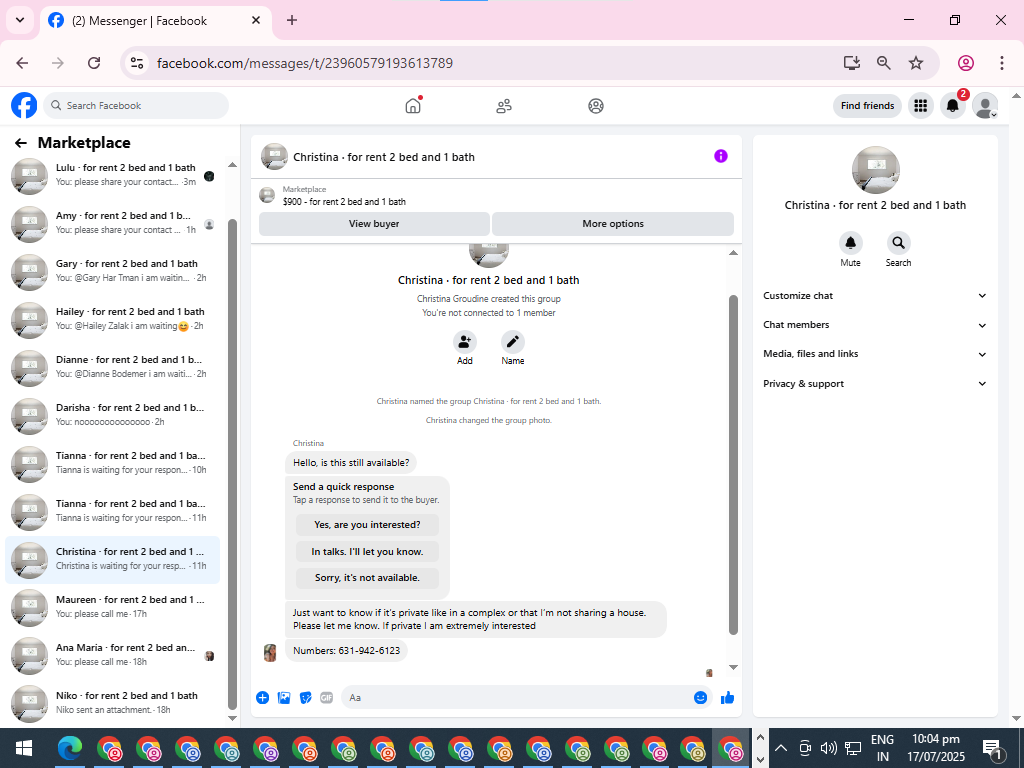
Task: Send quick reply 'Yes, are you interested?'
Action: [x=367, y=524]
